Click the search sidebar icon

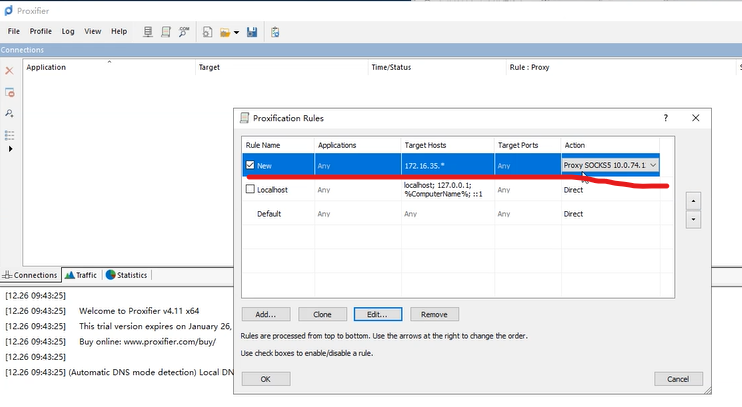click(9, 113)
